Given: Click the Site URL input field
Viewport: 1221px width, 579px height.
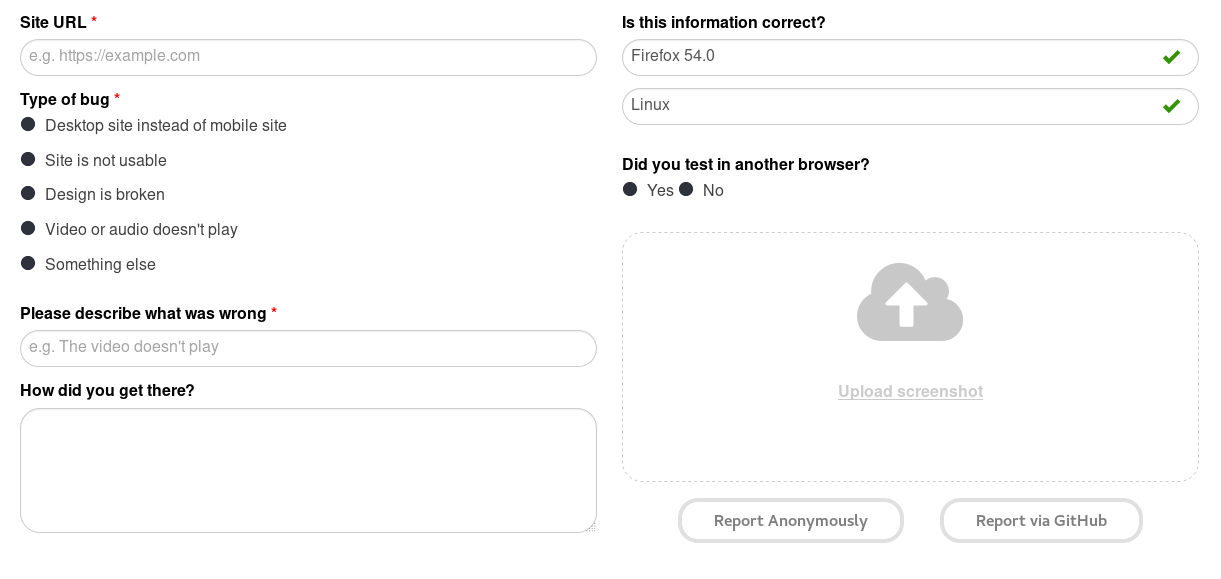Looking at the screenshot, I should (308, 57).
